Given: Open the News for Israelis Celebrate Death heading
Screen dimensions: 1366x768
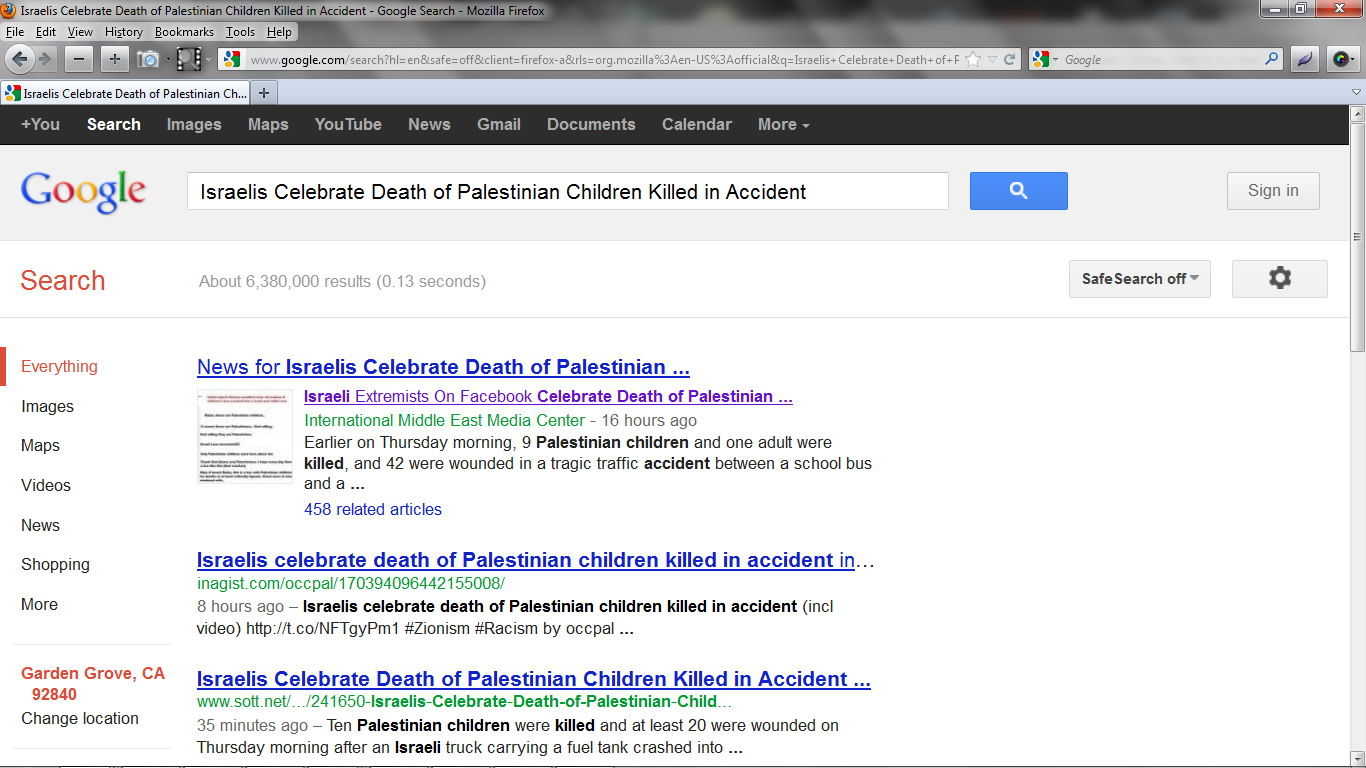Looking at the screenshot, I should [x=443, y=367].
